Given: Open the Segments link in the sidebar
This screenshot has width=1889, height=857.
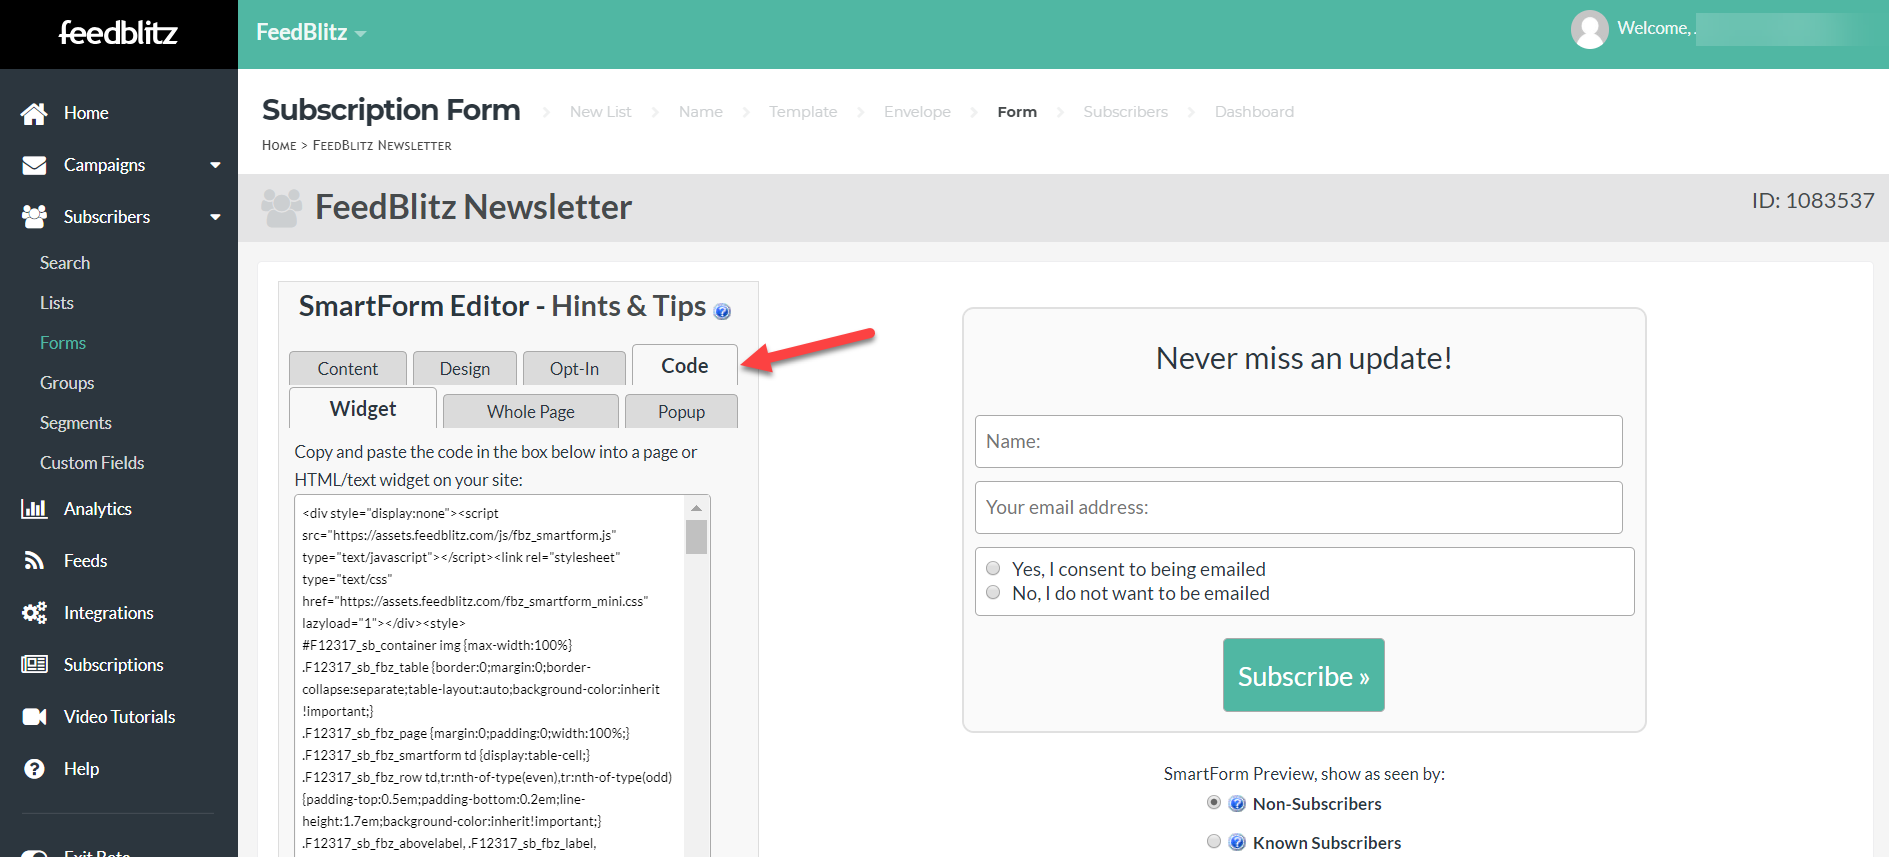Looking at the screenshot, I should (x=76, y=423).
